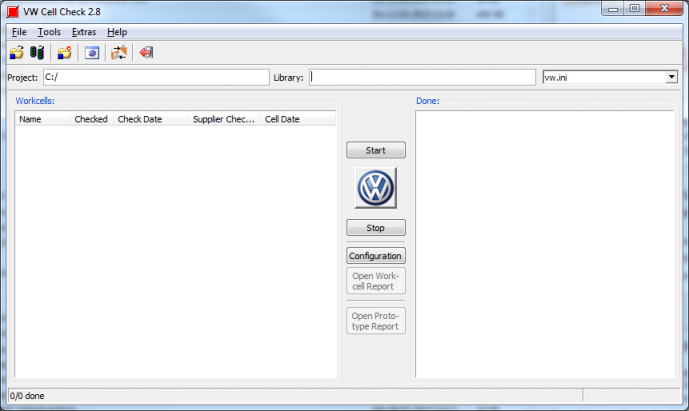Click the open library toolbar icon
Viewport: 689px width, 411px height.
point(37,53)
